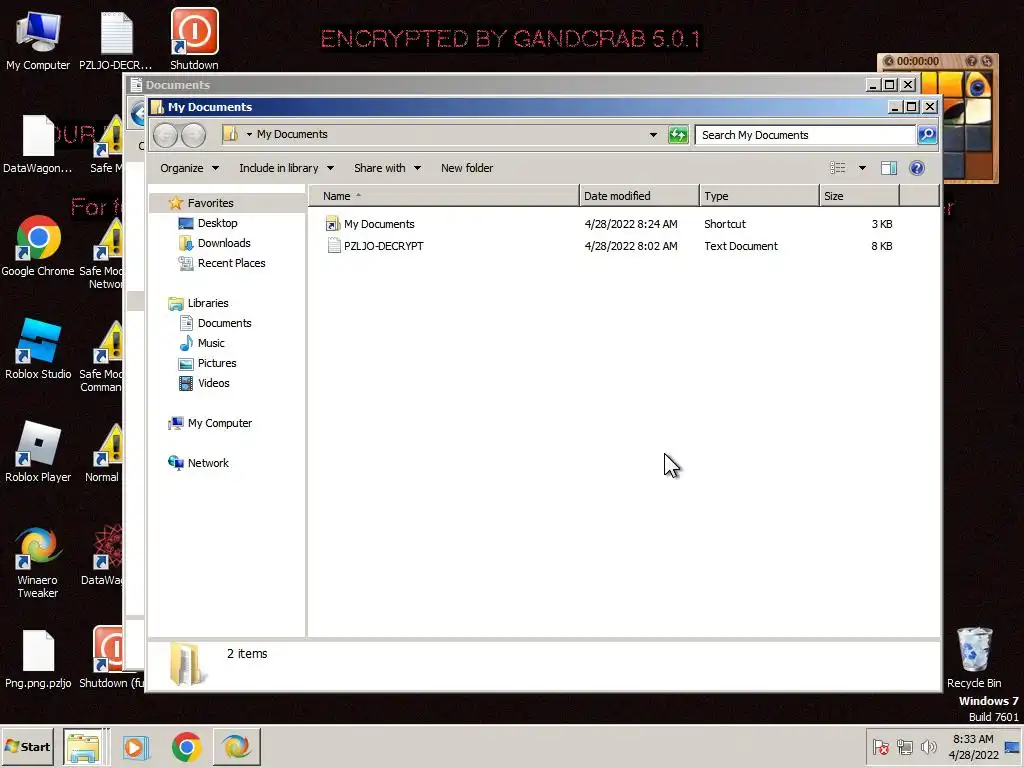The width and height of the screenshot is (1024, 768).
Task: Sort by the Size column header
Action: (859, 196)
